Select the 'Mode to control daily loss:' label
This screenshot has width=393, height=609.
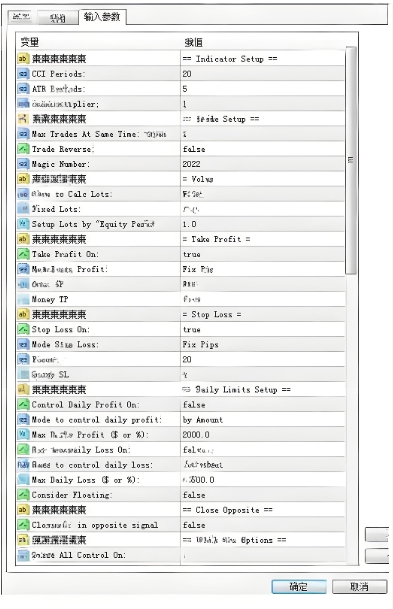coord(92,465)
